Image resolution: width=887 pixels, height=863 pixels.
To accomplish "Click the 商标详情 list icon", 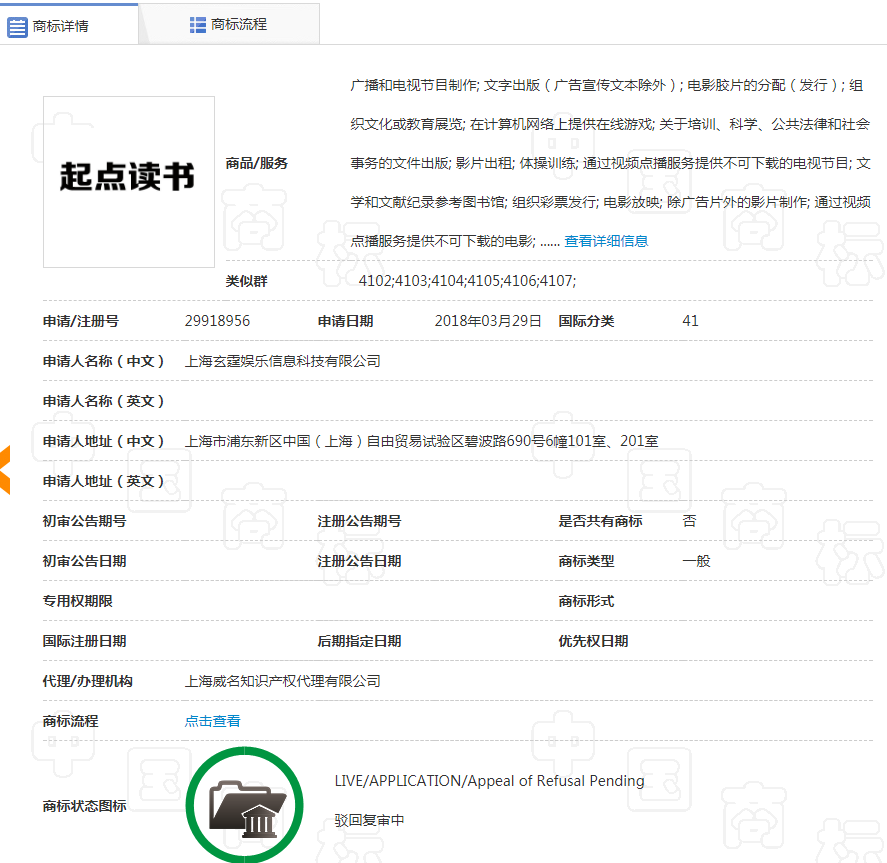I will [17, 27].
